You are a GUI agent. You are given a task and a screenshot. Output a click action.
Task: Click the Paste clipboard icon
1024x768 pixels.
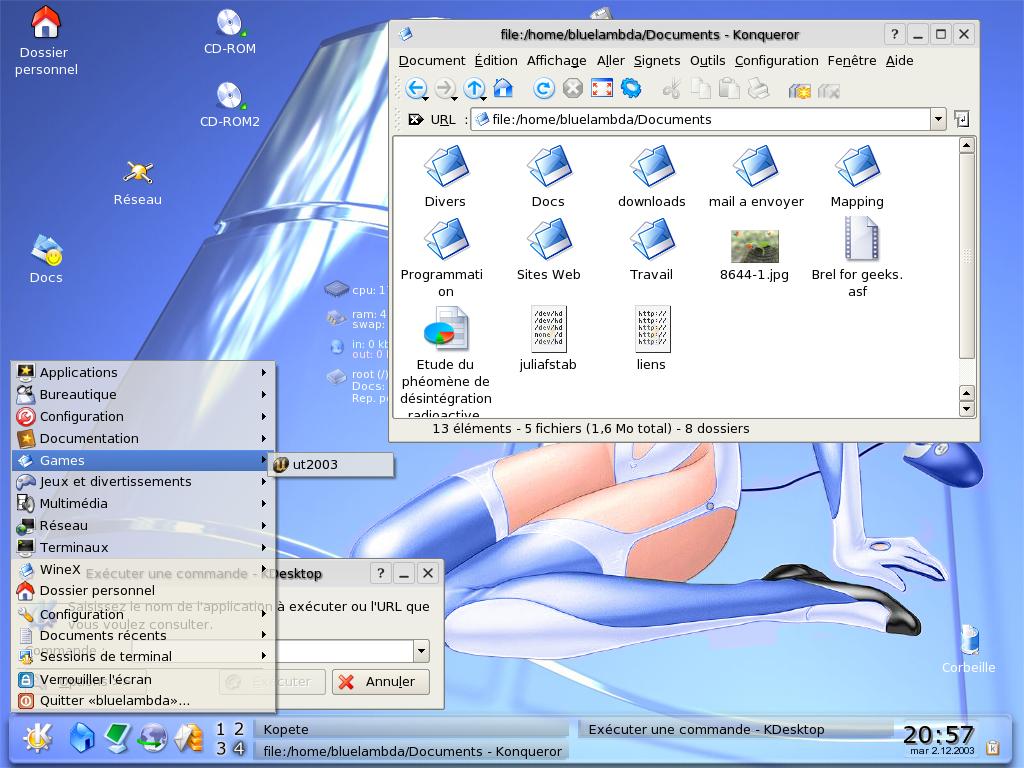click(729, 88)
